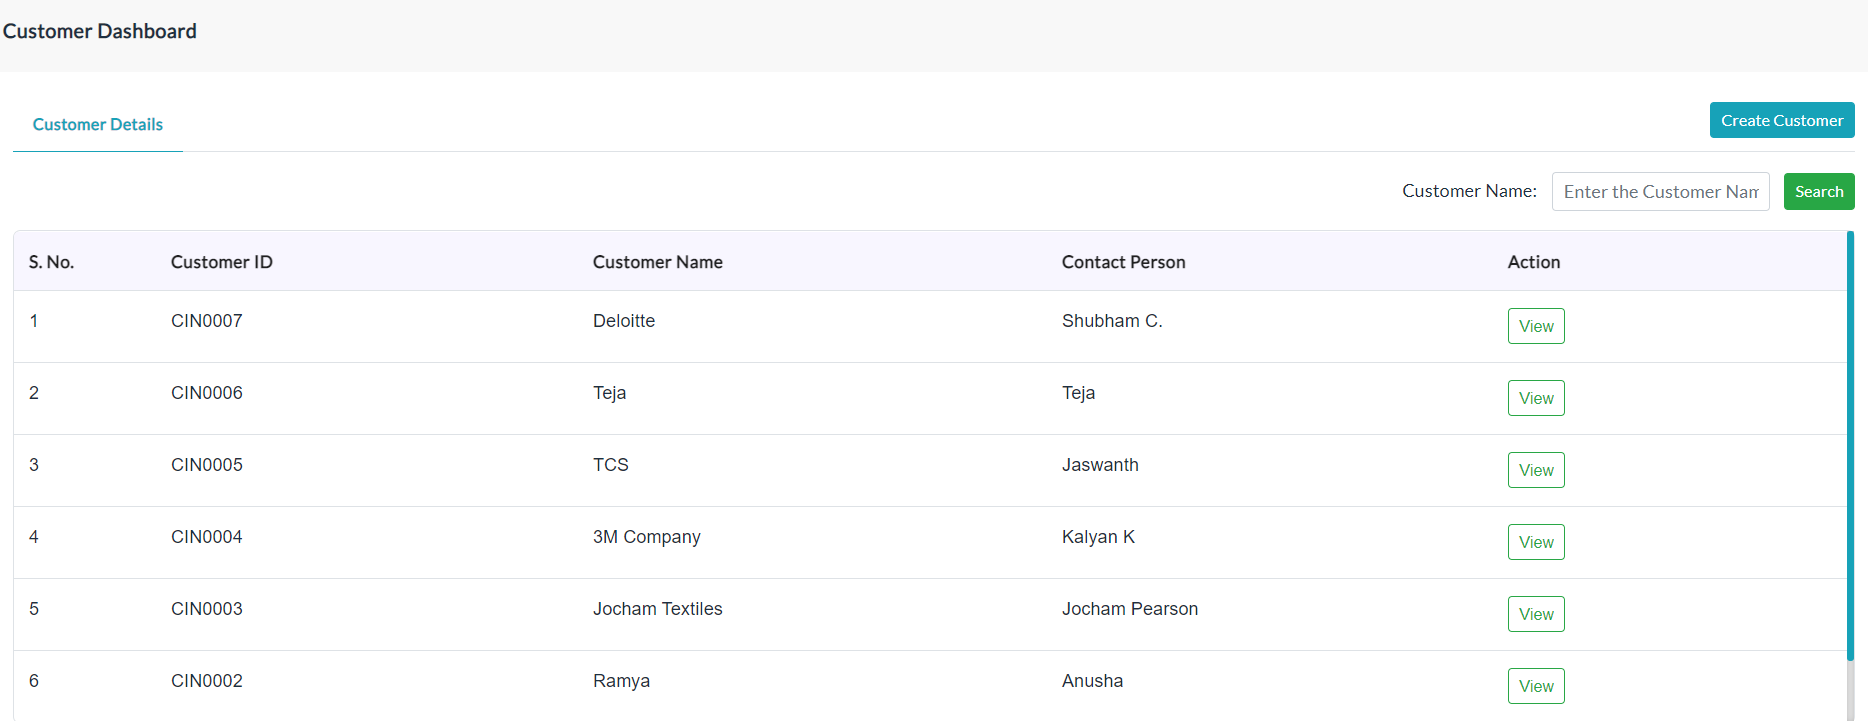The image size is (1868, 721).
Task: Select the CIN0004 customer ID cell
Action: (207, 537)
